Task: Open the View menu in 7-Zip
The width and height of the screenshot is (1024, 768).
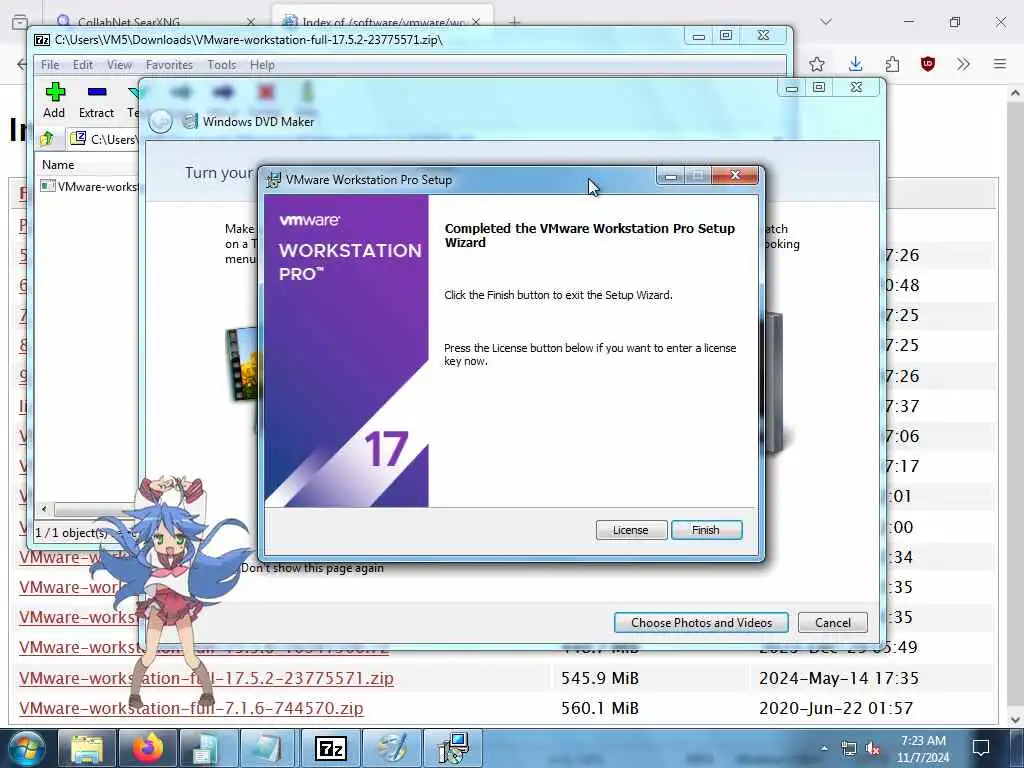Action: 120,65
